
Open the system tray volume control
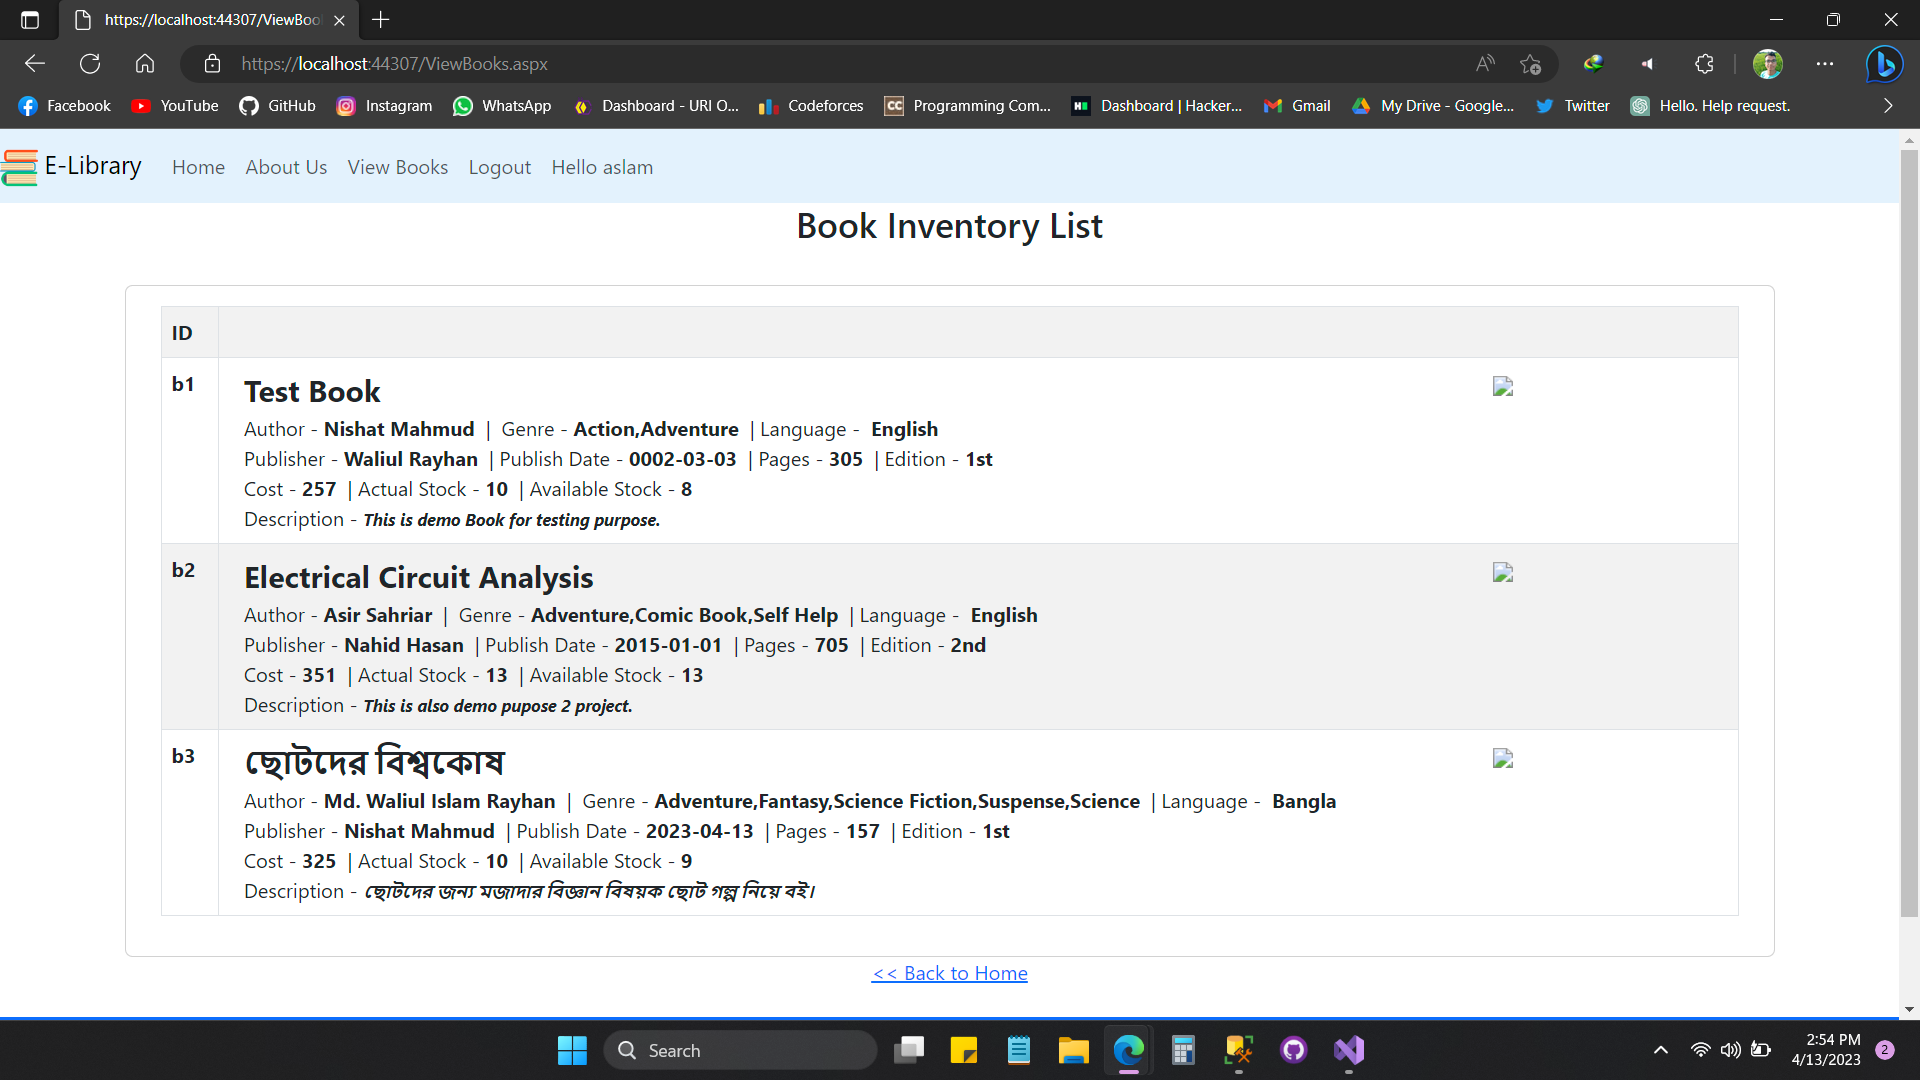click(1732, 1050)
